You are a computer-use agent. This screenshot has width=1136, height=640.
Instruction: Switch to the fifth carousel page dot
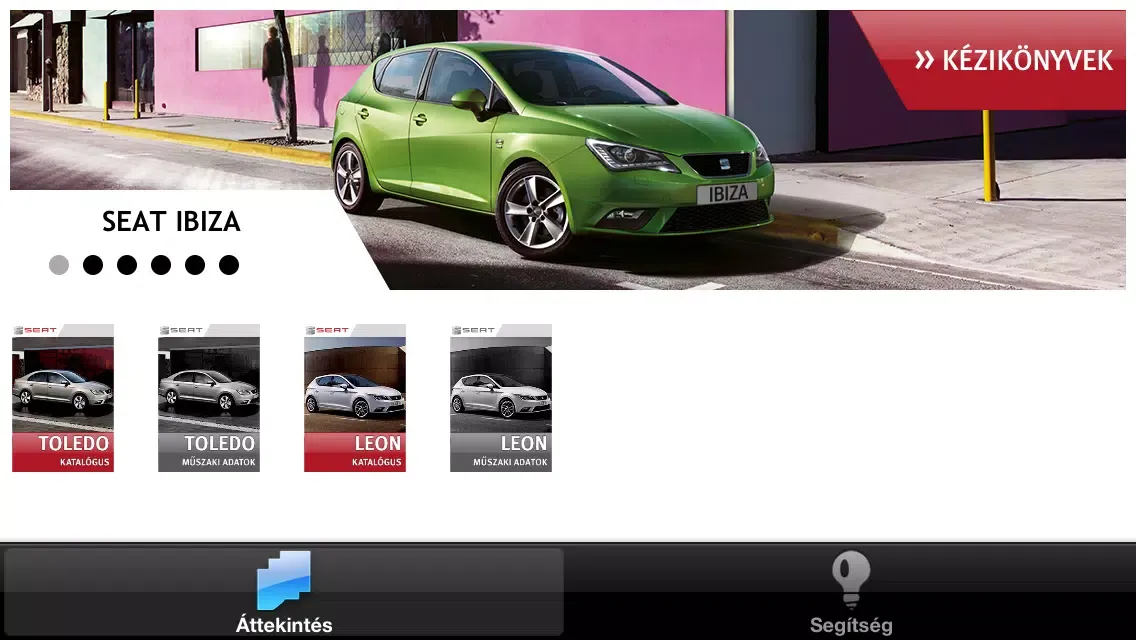coord(195,265)
